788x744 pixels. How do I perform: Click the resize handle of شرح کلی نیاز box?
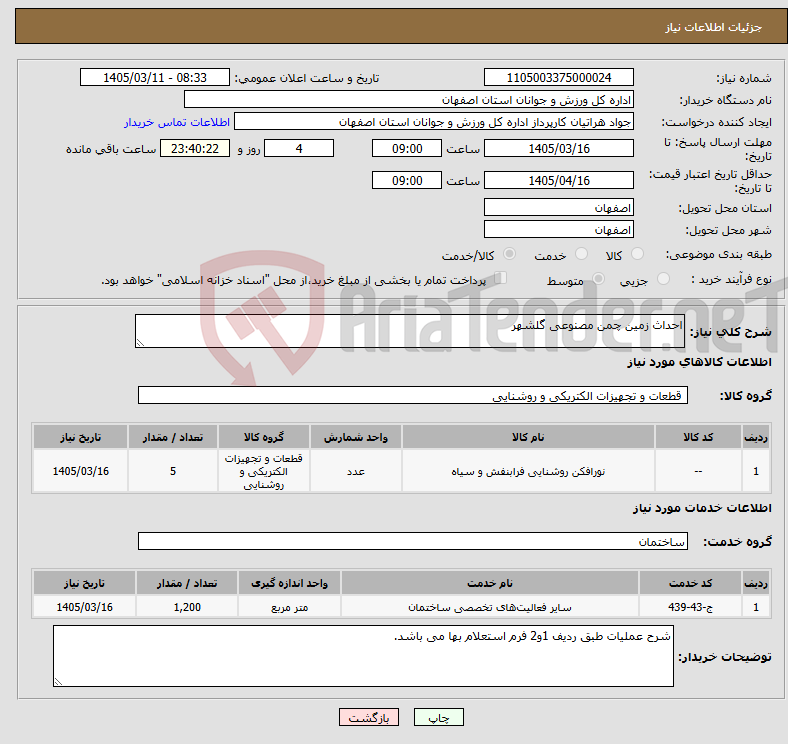coord(140,342)
